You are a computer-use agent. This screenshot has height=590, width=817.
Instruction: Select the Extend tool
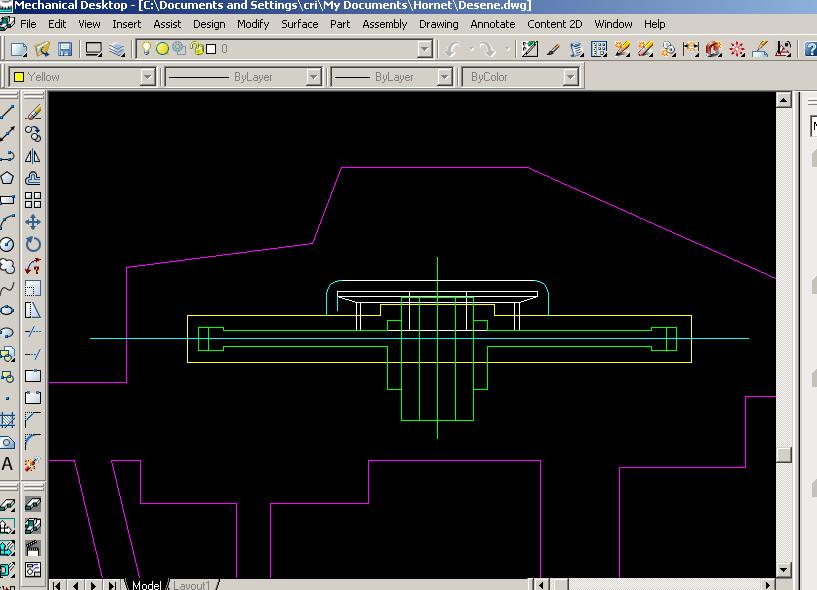(33, 354)
